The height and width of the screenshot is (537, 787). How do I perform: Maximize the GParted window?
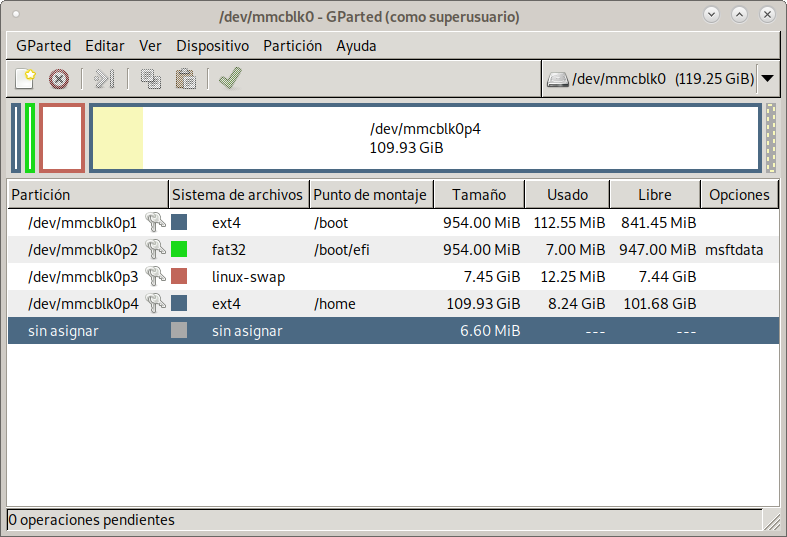(739, 15)
